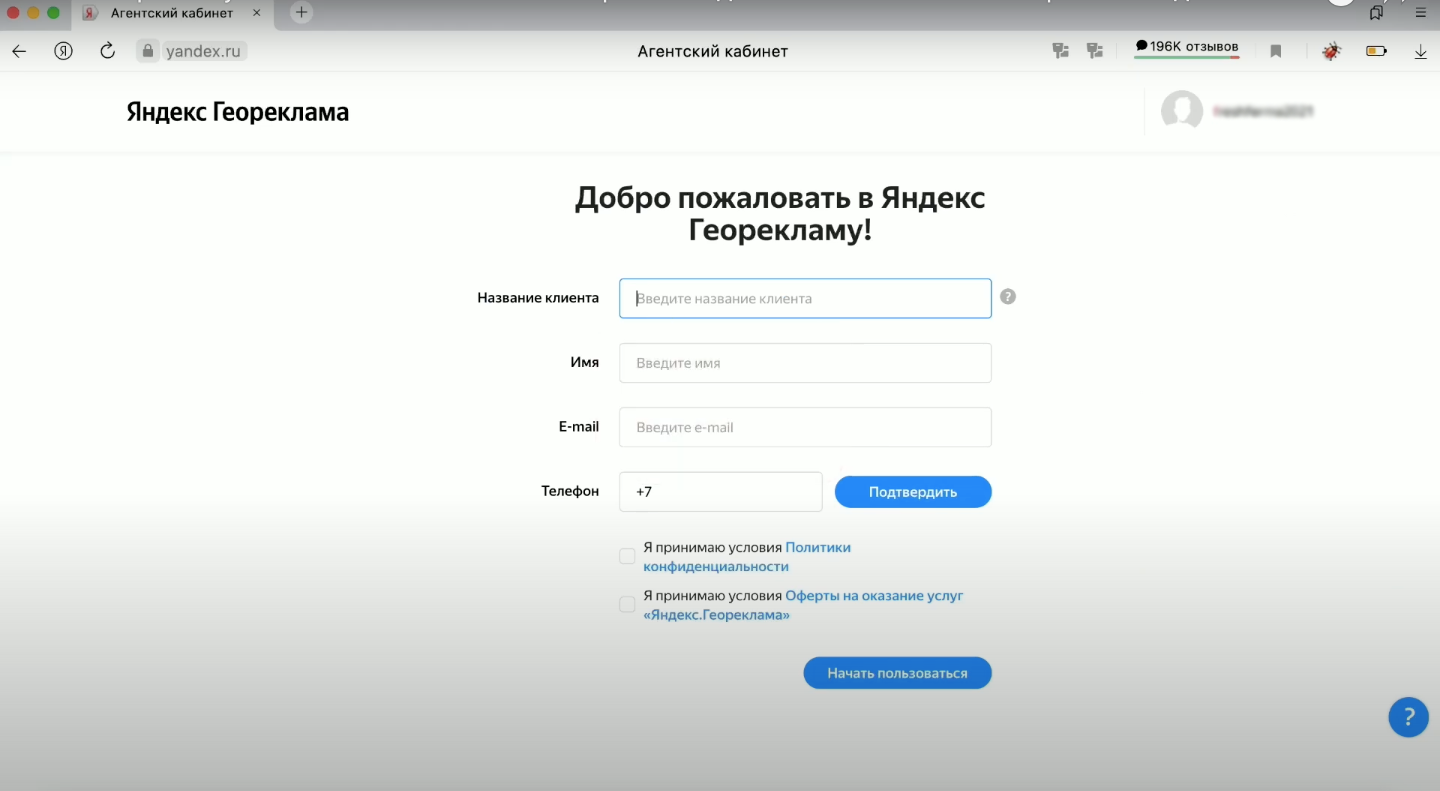Viewport: 1440px width, 791px height.
Task: Click the Начать пользоваться button
Action: [x=897, y=673]
